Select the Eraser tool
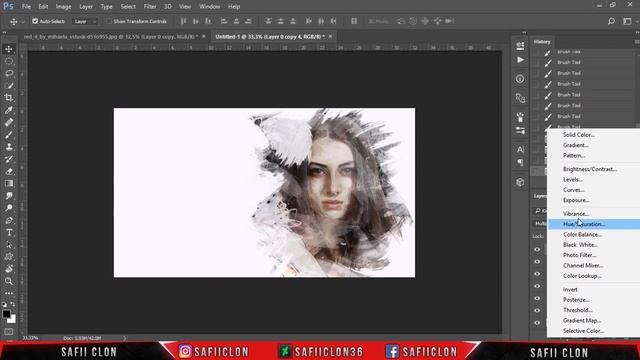The image size is (640, 360). coord(9,171)
